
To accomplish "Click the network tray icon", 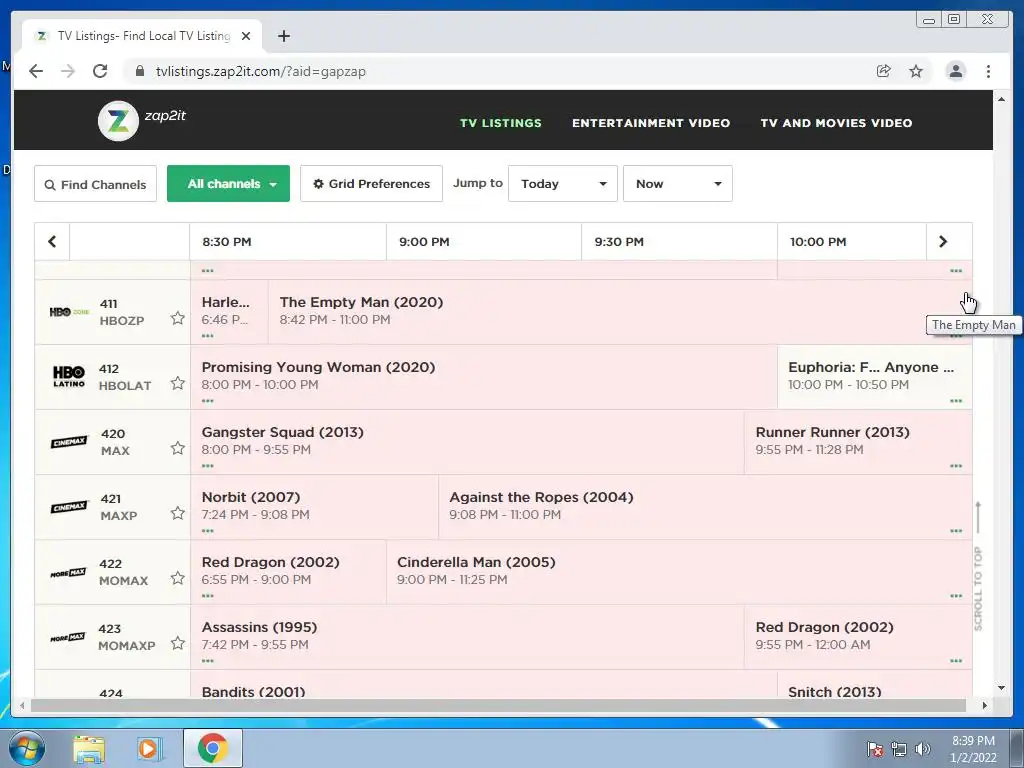I will coord(899,749).
